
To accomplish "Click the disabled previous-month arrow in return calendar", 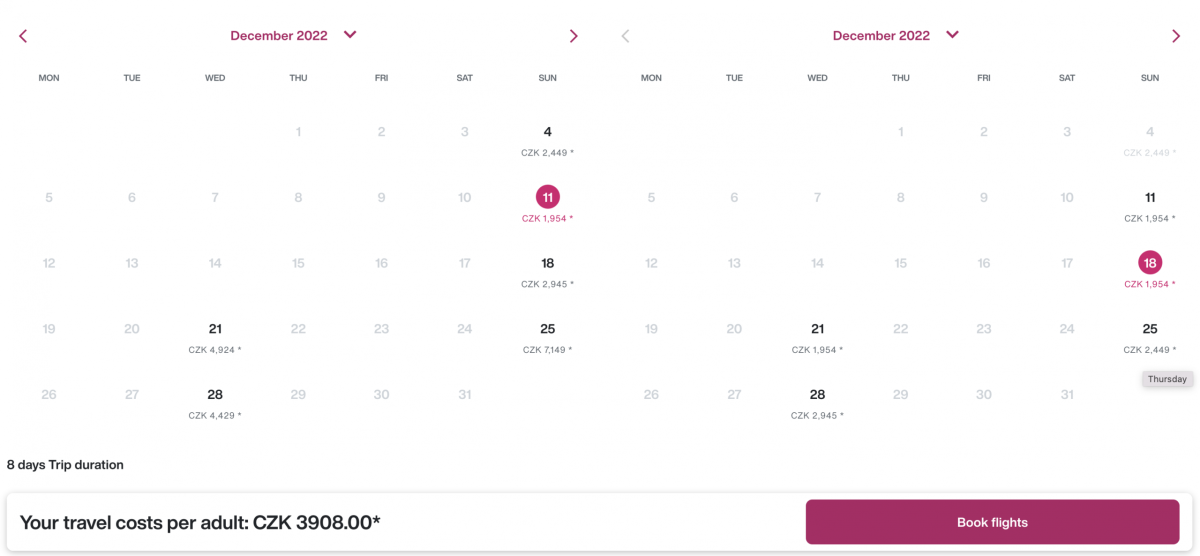I will (x=626, y=36).
